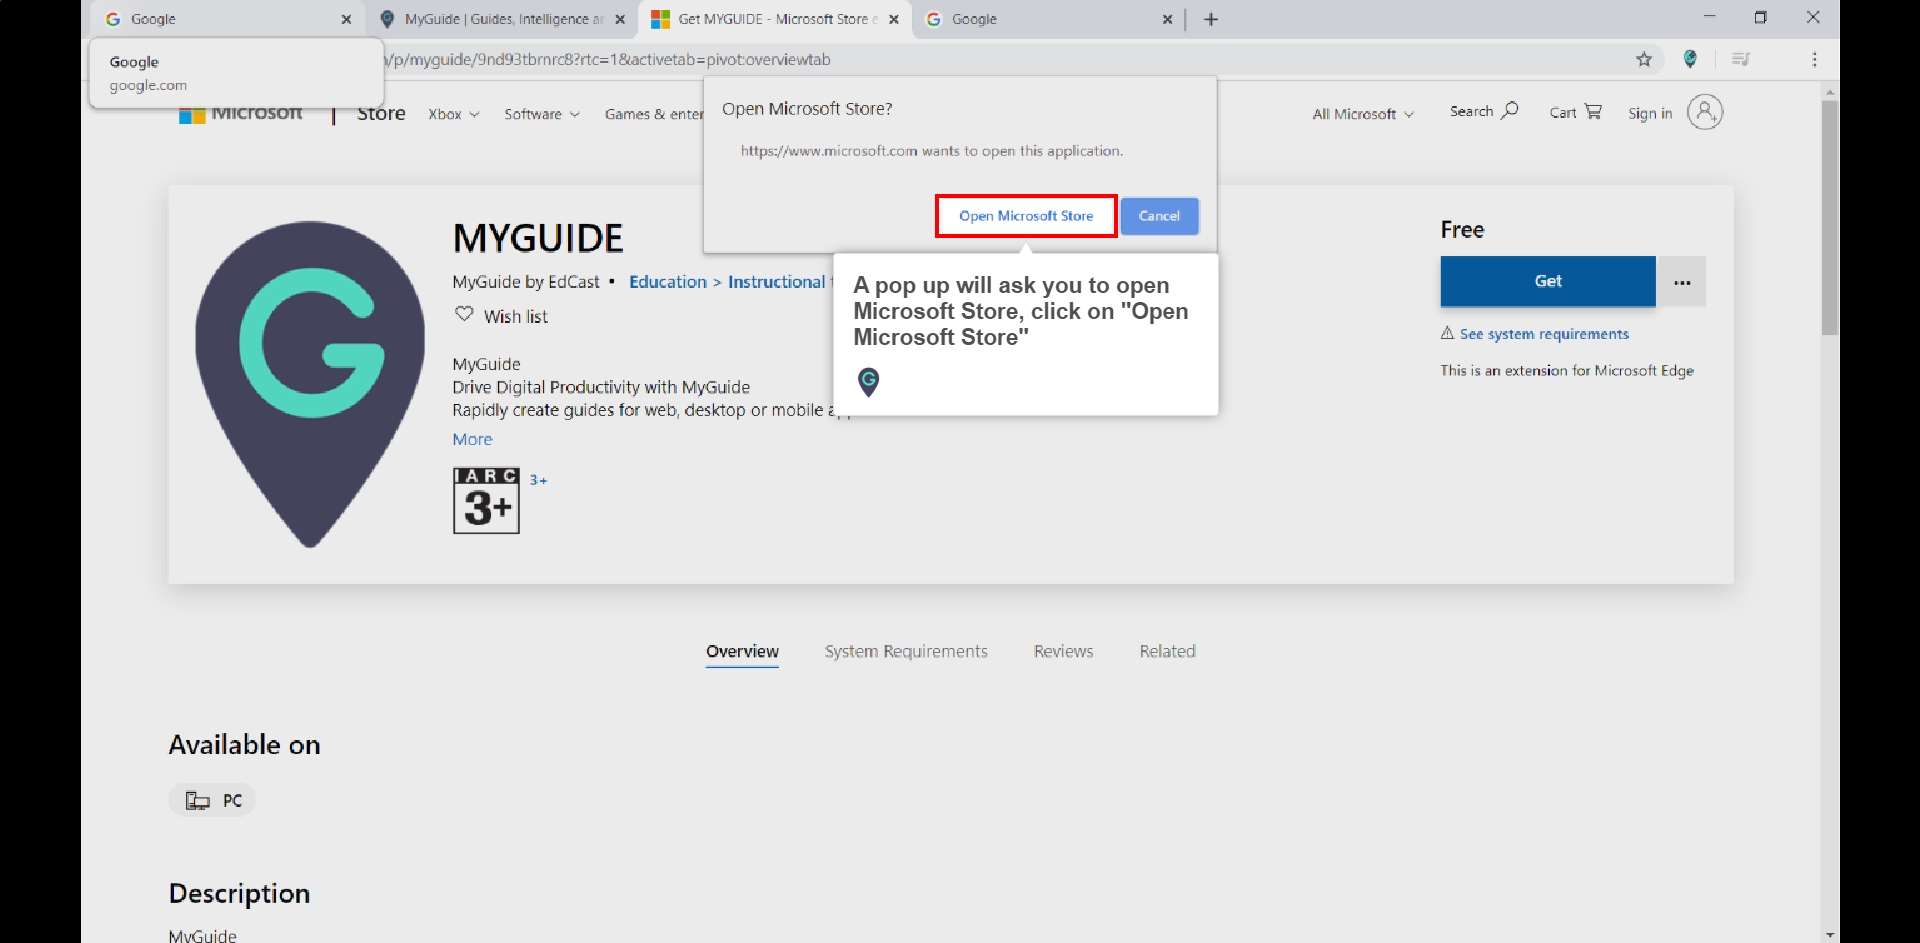The height and width of the screenshot is (943, 1920).
Task: Click the Wish list heart icon
Action: (x=464, y=314)
